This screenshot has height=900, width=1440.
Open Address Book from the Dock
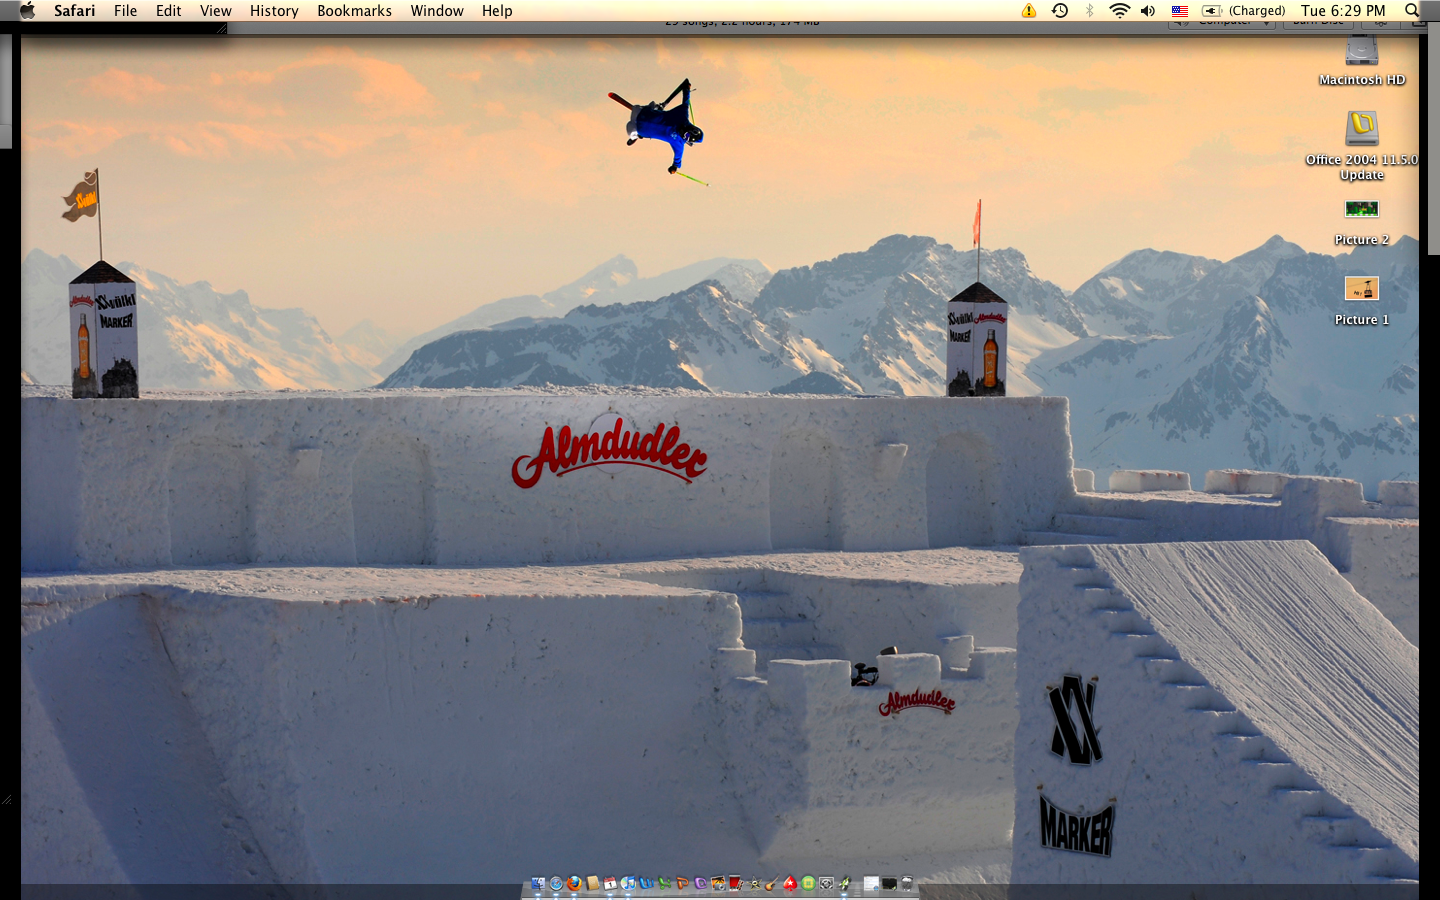[590, 884]
